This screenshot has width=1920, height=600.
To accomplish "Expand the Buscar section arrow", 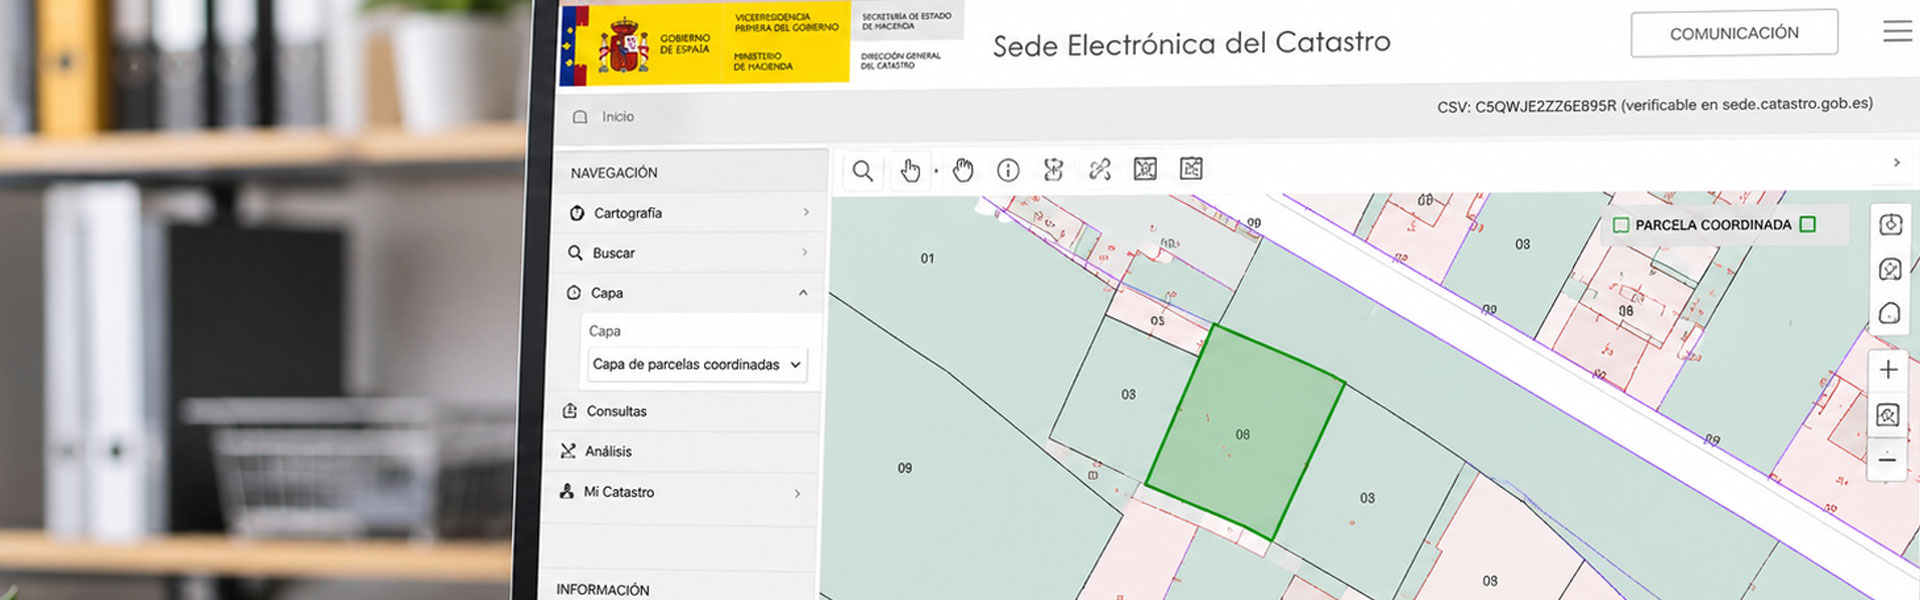I will click(x=805, y=252).
